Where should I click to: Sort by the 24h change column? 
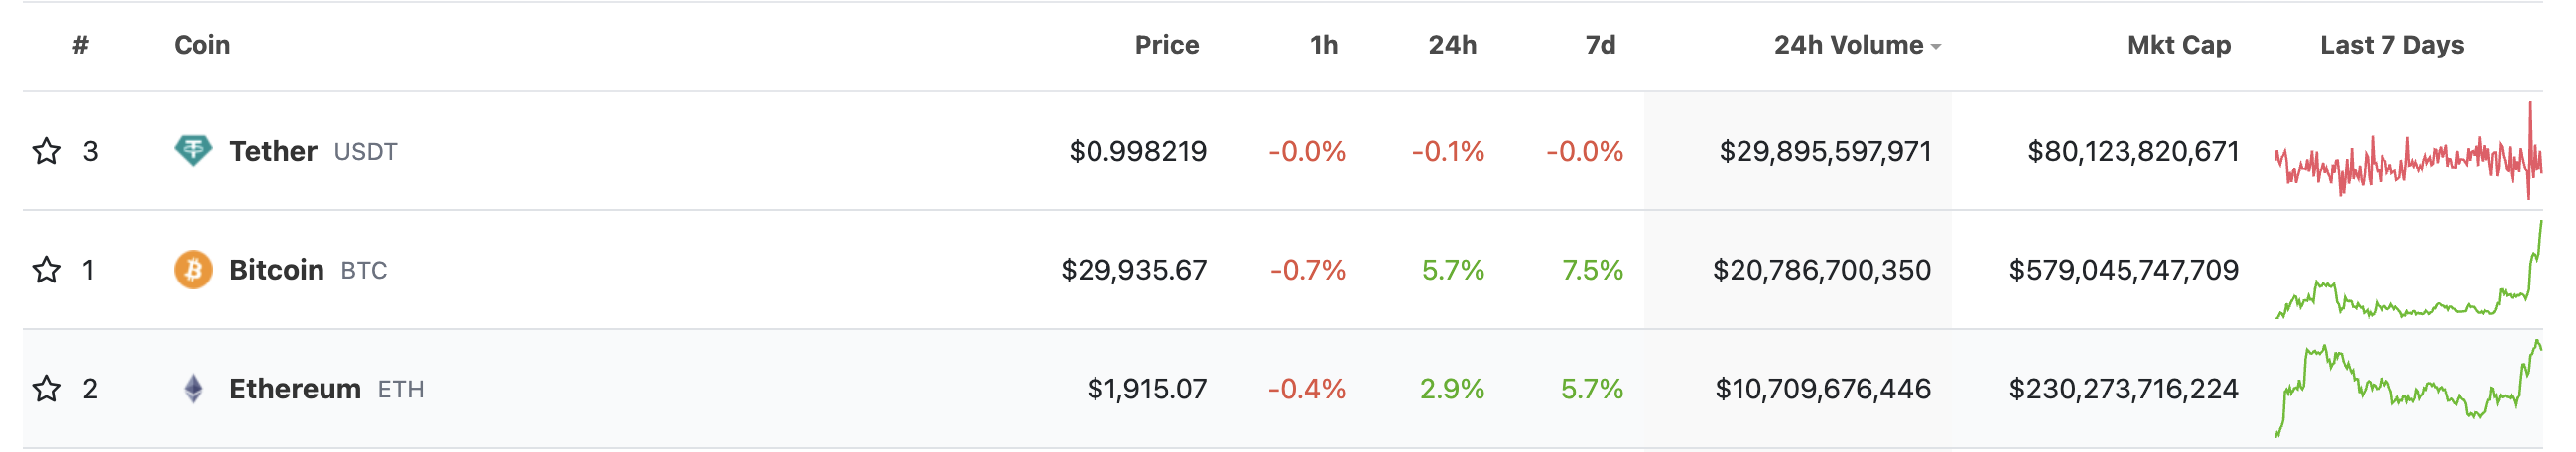tap(1452, 45)
